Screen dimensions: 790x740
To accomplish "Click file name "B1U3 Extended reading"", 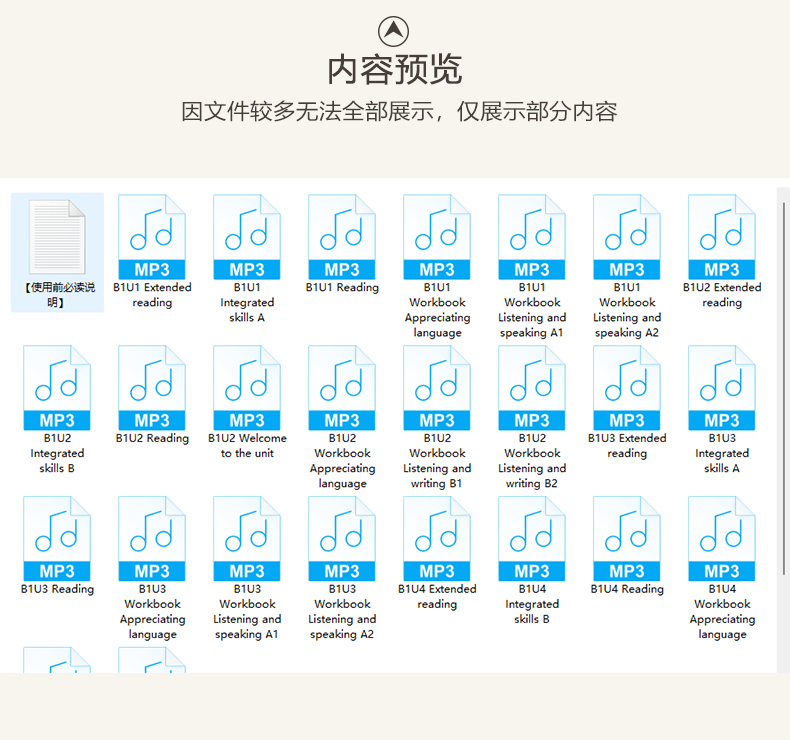I will click(x=627, y=445).
